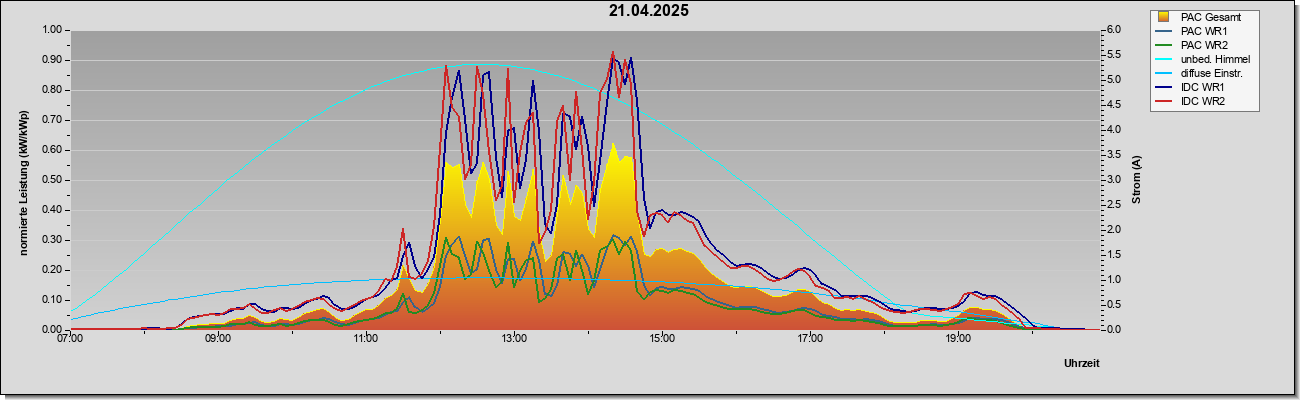Select the PAC WR1 legend label
The image size is (1300, 400).
coord(1203,31)
